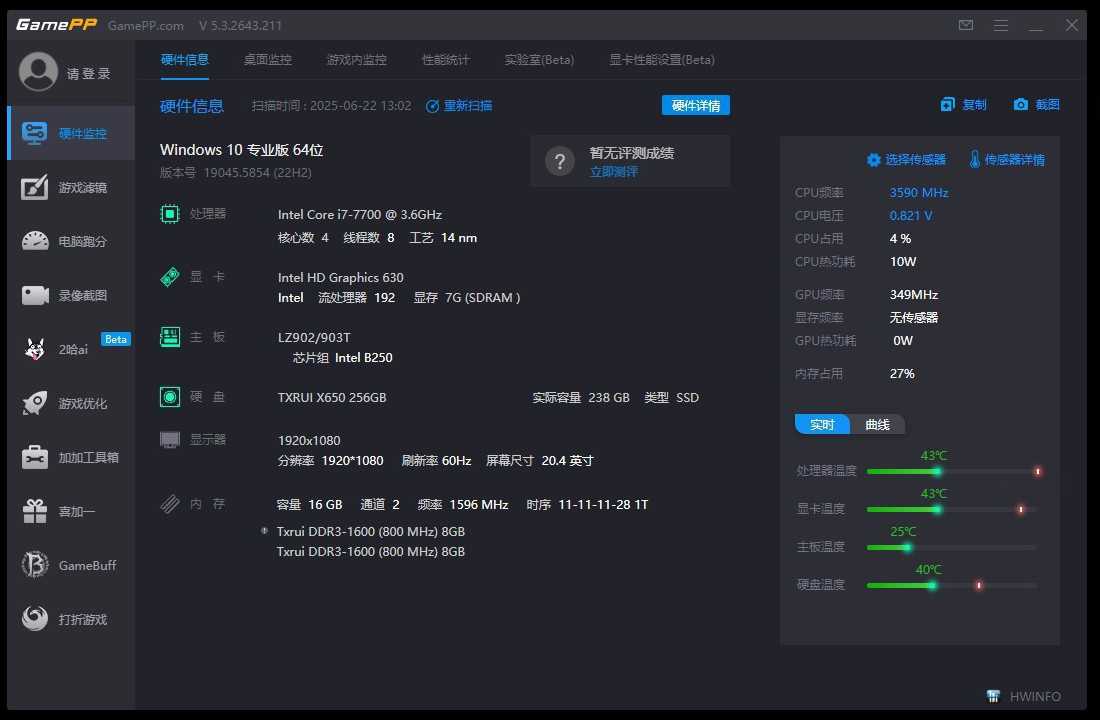The image size is (1100, 720).
Task: Click CPU频率 value '3590 MHz'
Action: coord(918,192)
